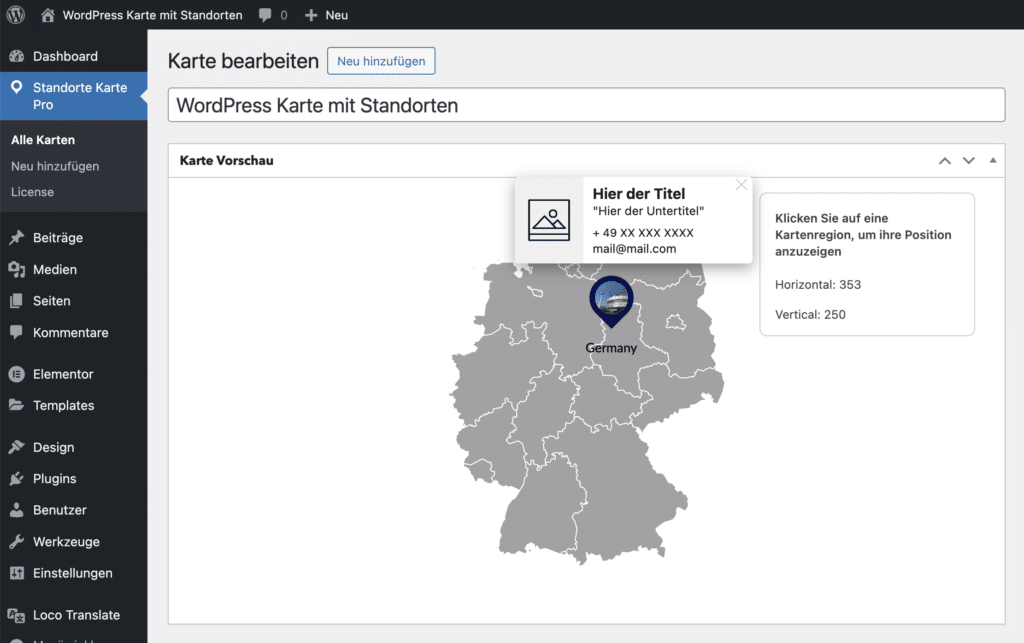Click the image placeholder icon in popup

549,220
